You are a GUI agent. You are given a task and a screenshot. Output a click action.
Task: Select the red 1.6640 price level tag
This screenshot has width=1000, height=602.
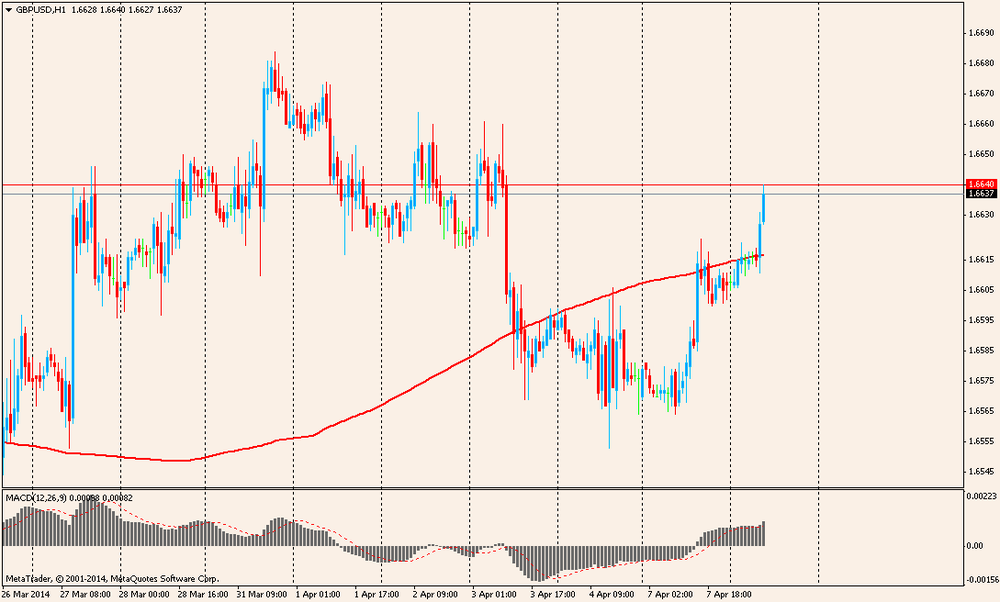coord(981,184)
